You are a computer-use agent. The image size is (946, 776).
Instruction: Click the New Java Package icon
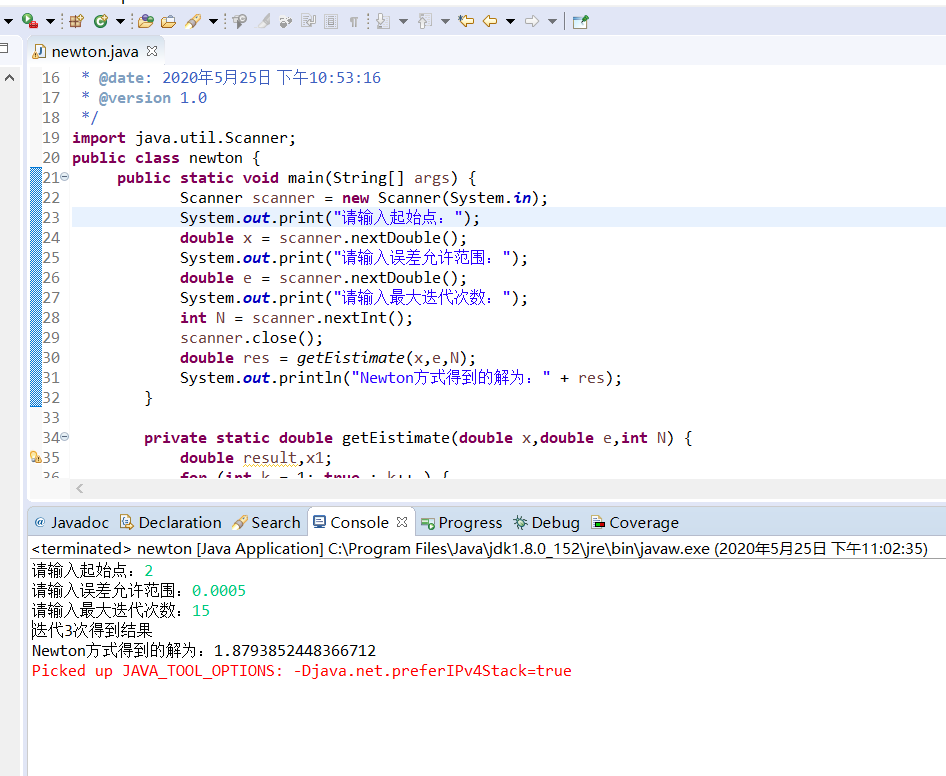[x=76, y=21]
